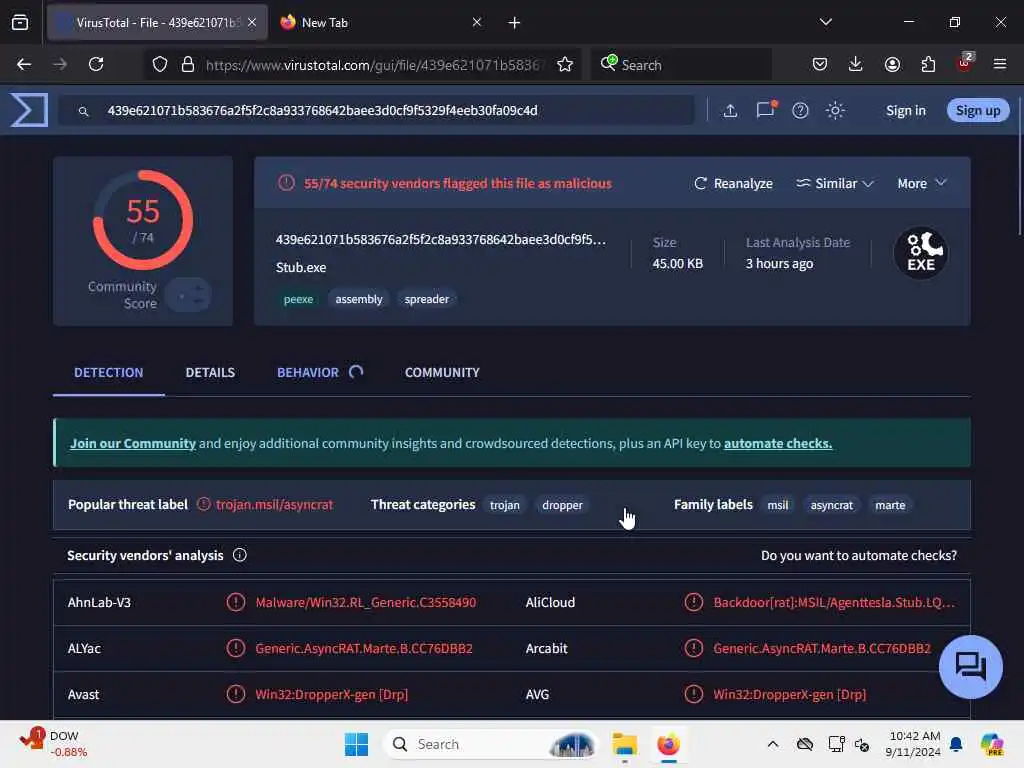
Task: Reload the current page
Action: 96,64
